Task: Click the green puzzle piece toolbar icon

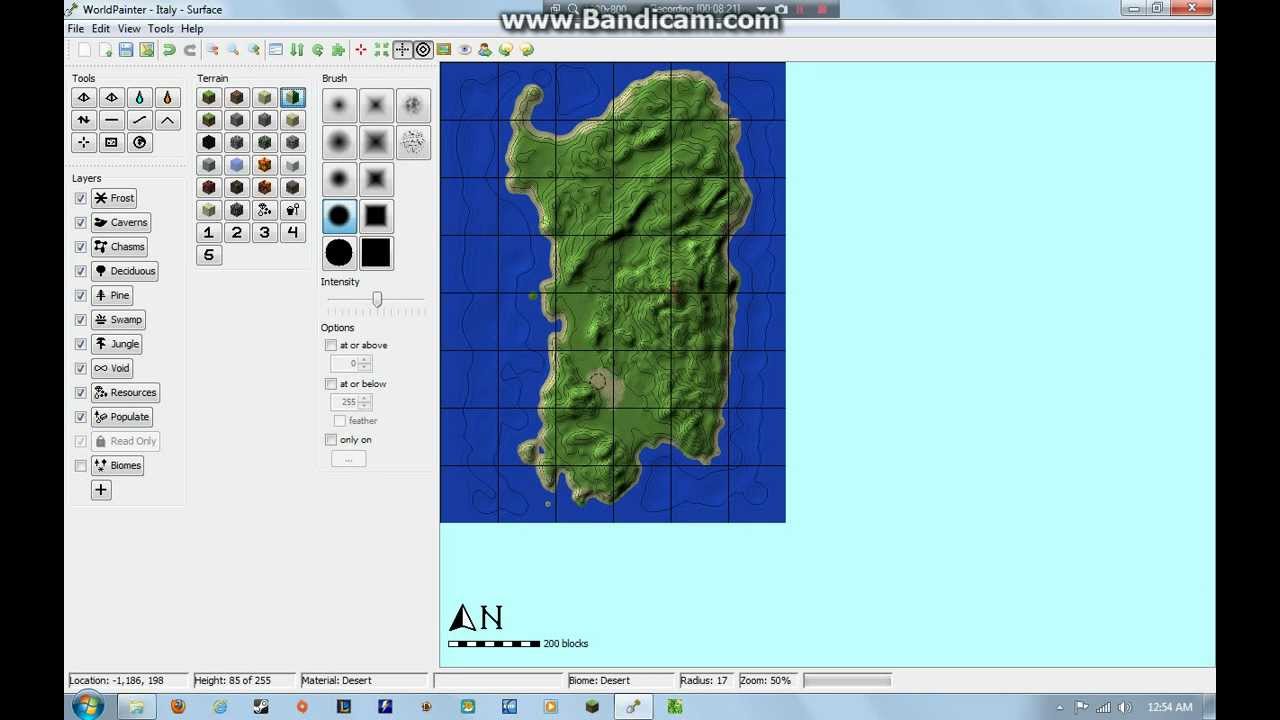Action: tap(338, 50)
